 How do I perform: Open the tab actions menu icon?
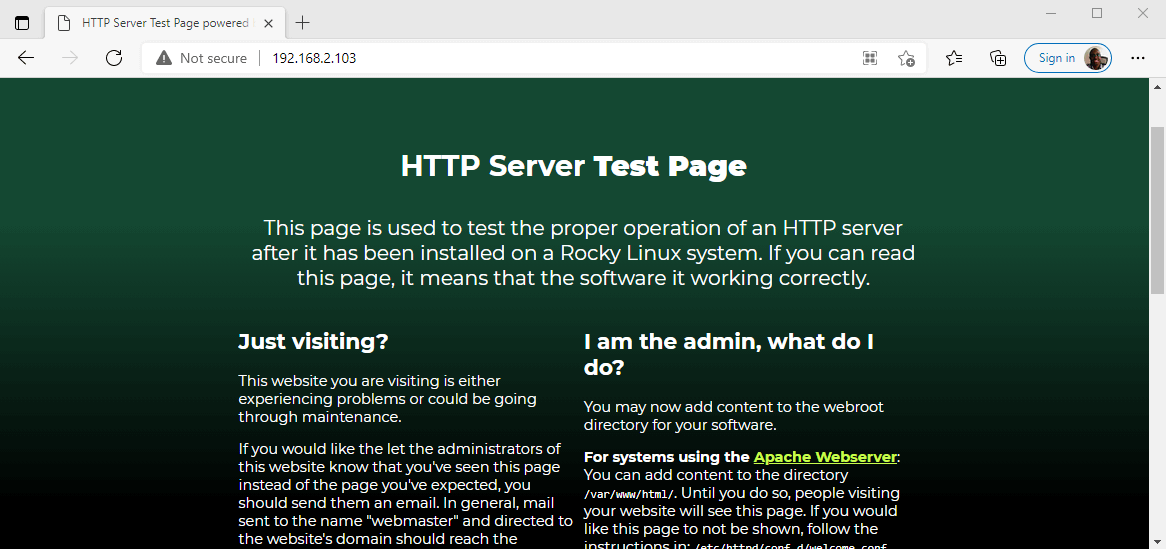[x=22, y=23]
